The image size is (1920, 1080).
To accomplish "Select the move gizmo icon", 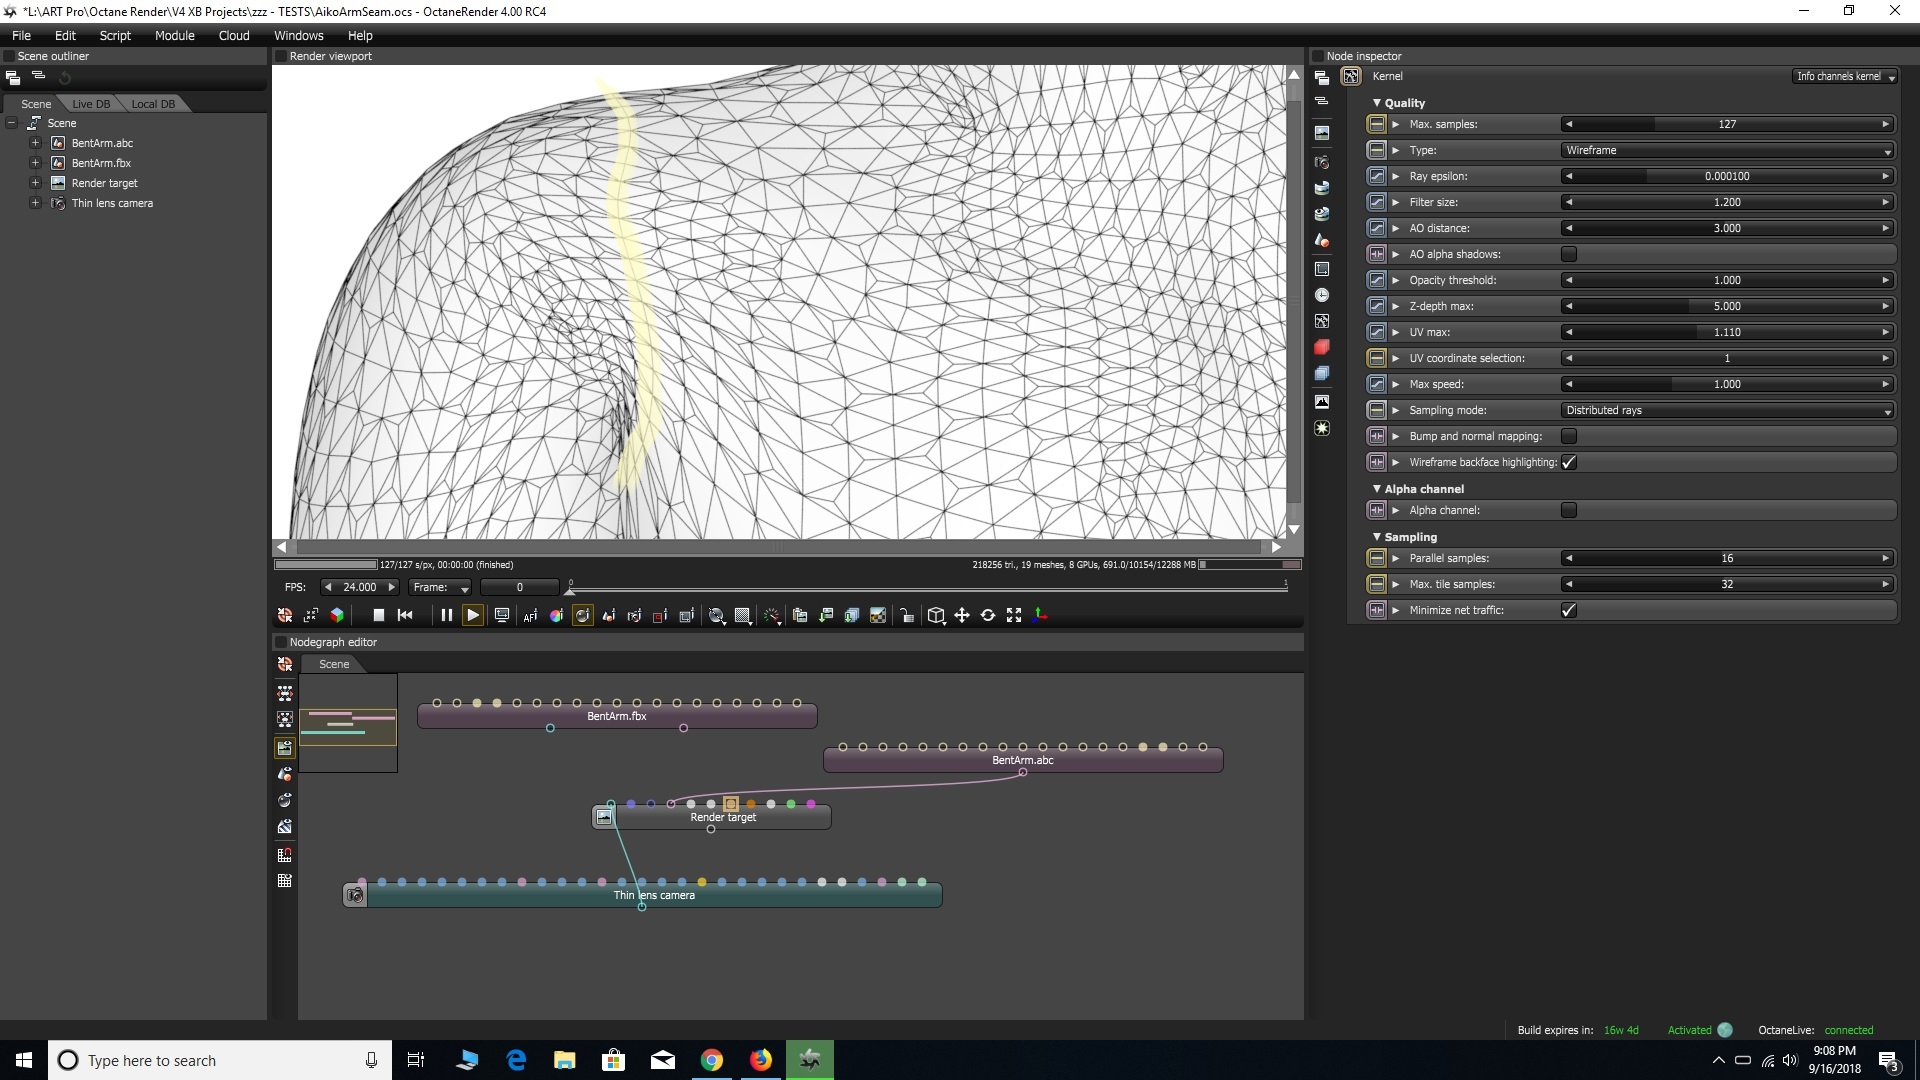I will [x=962, y=616].
